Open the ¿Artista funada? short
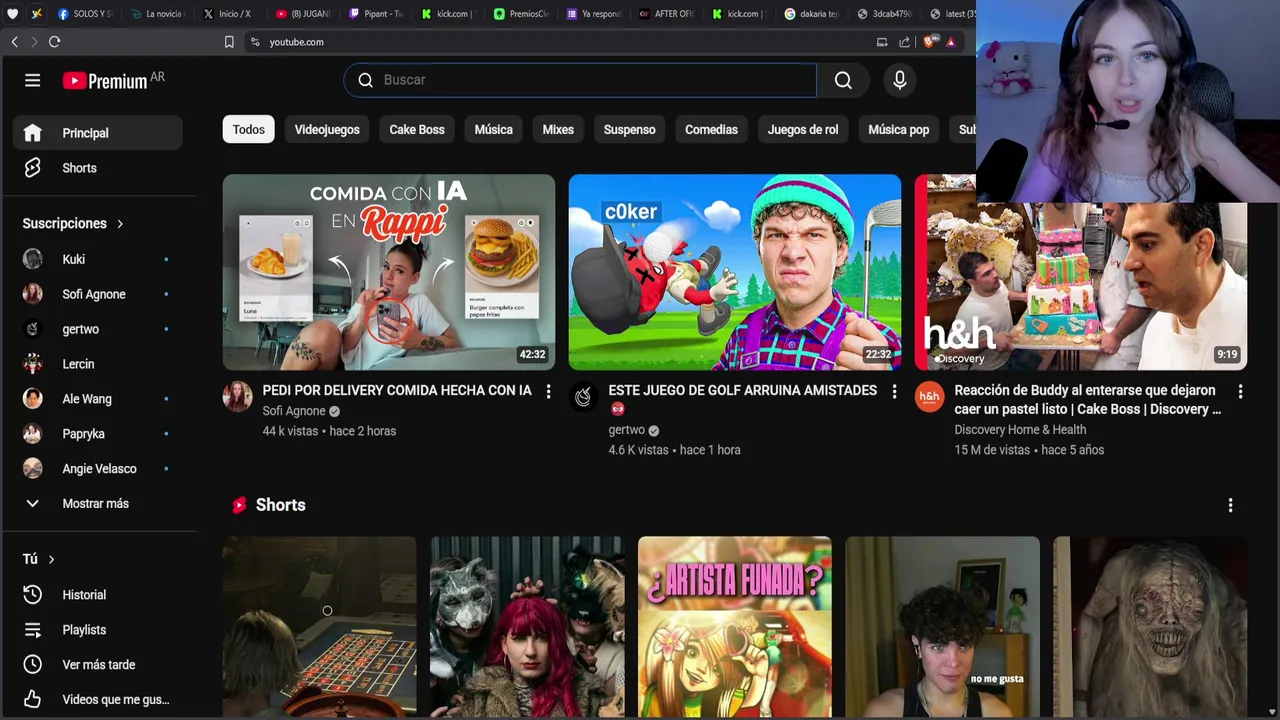 [x=735, y=627]
